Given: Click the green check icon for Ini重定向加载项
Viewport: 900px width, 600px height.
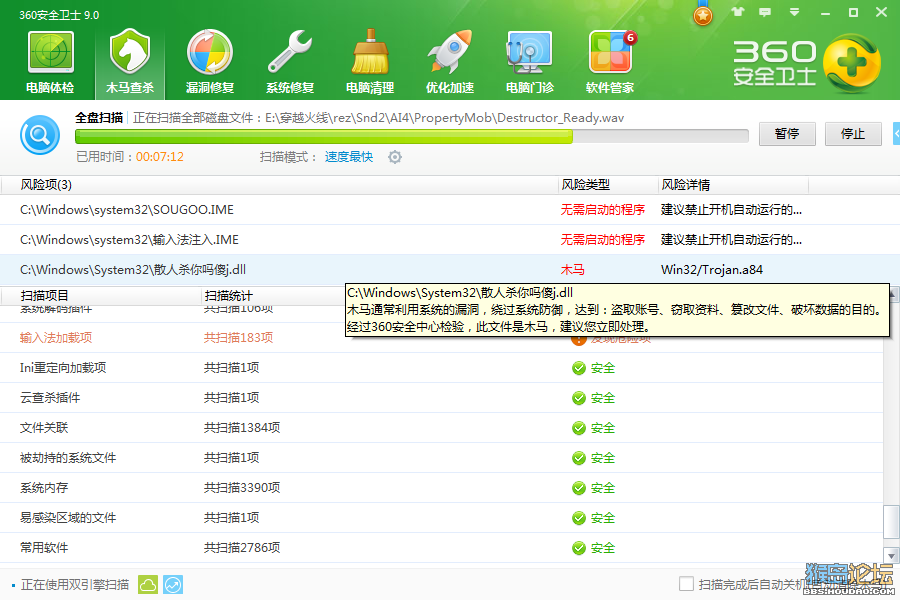Looking at the screenshot, I should coord(579,368).
